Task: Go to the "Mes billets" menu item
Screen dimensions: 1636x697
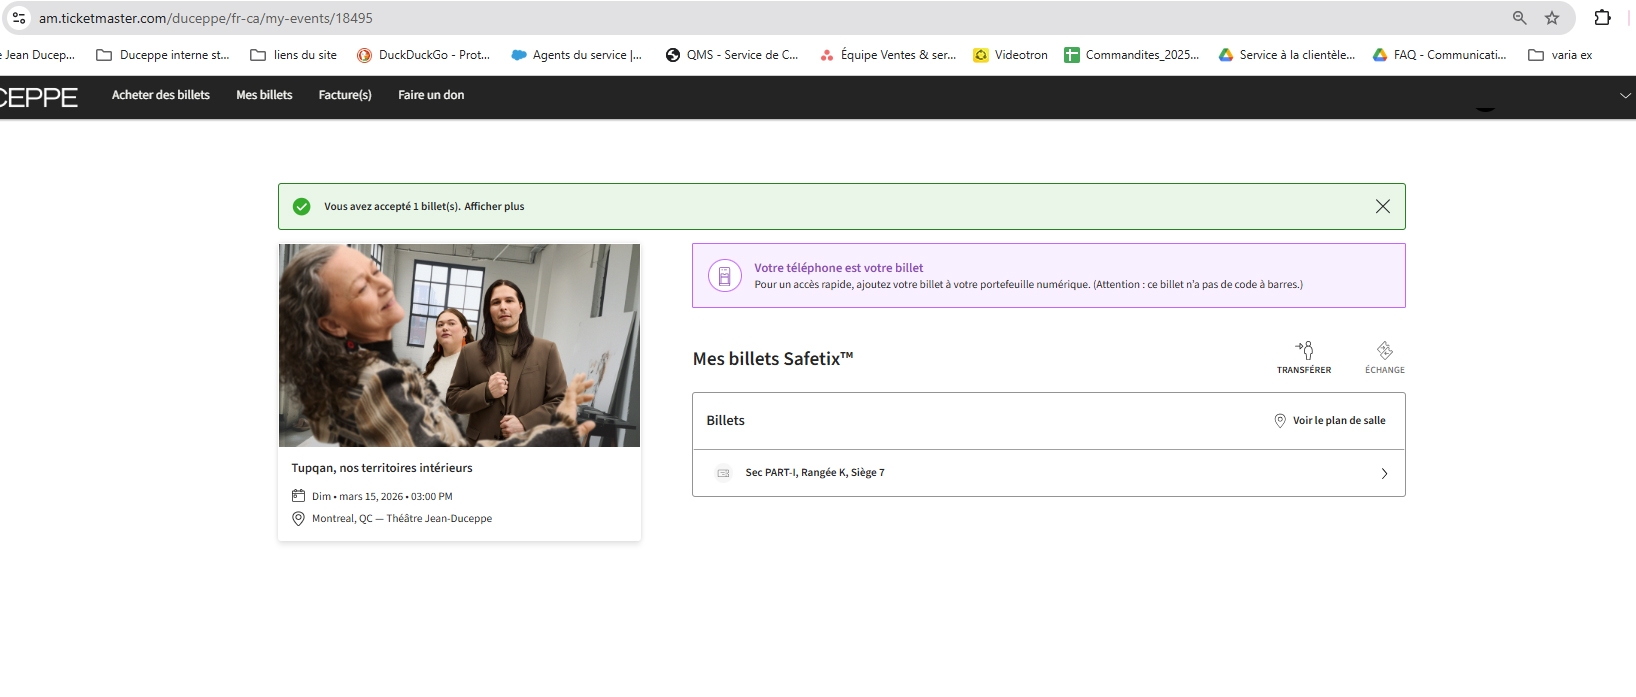Action: [264, 95]
